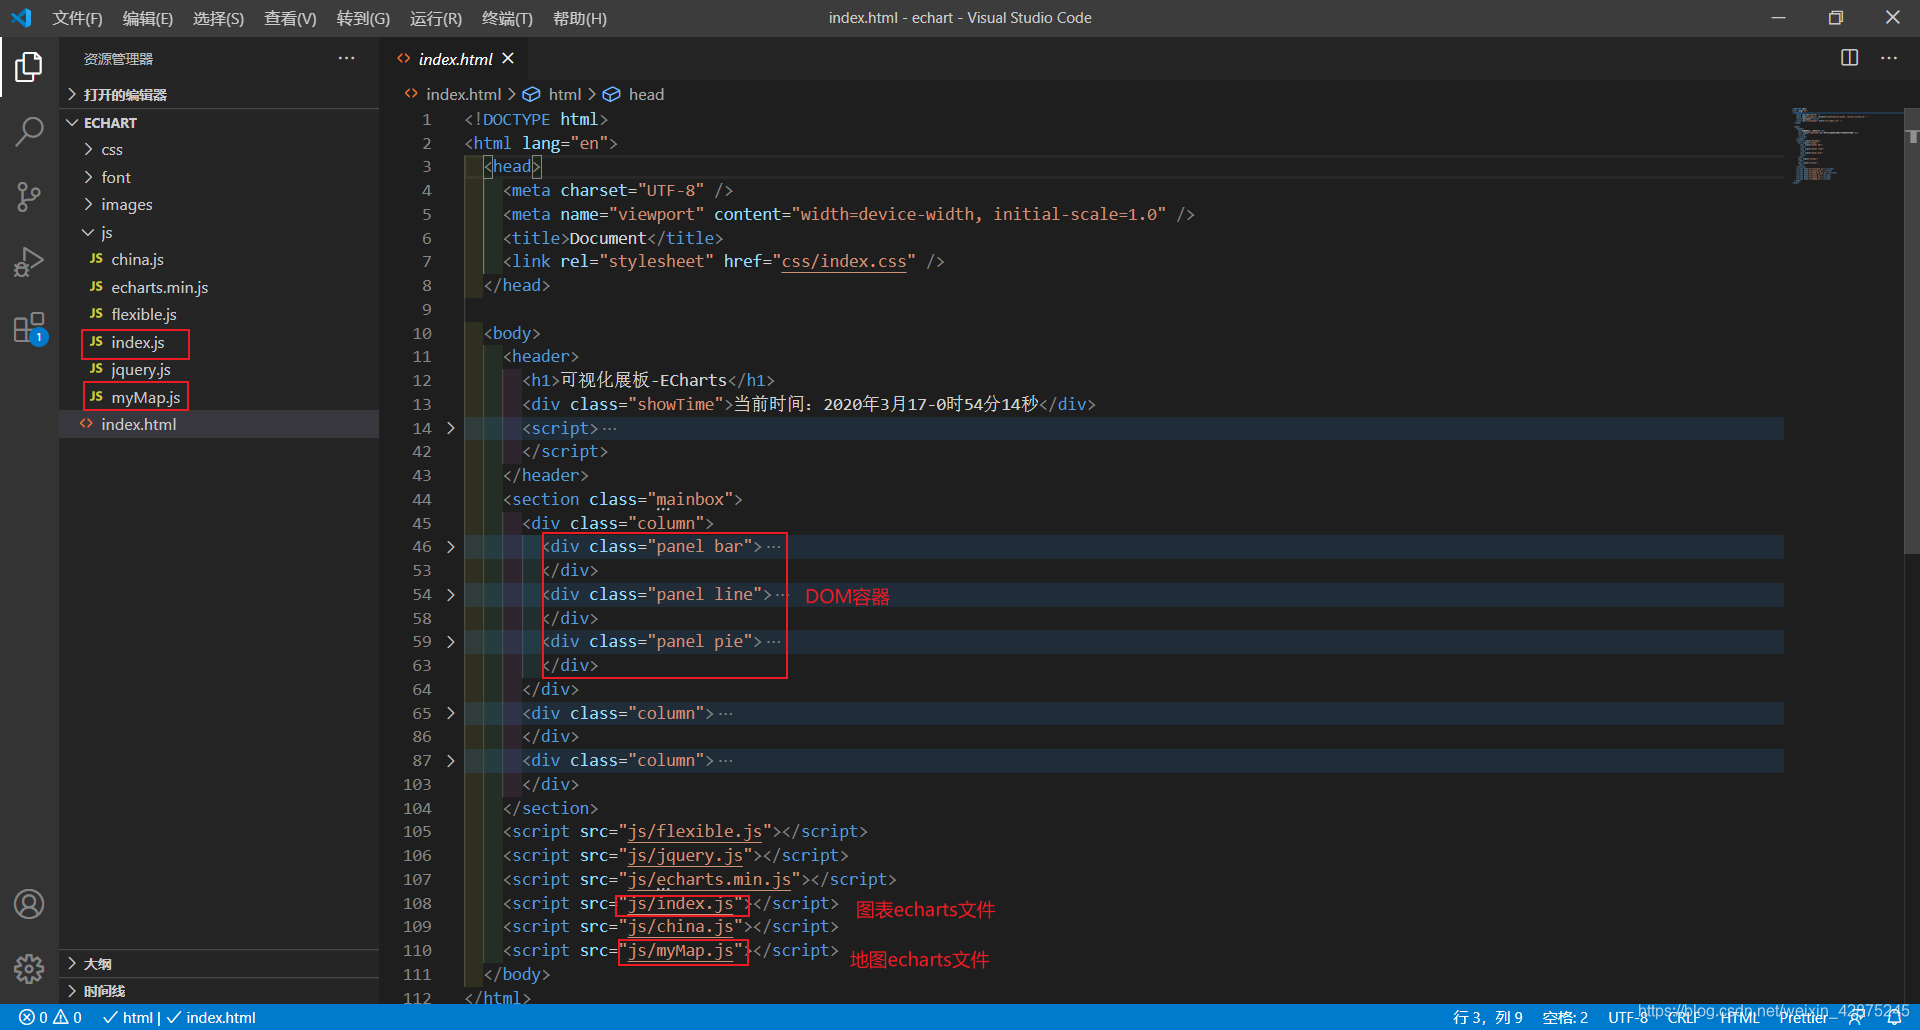Follow the js/flexible.js script link

[694, 831]
